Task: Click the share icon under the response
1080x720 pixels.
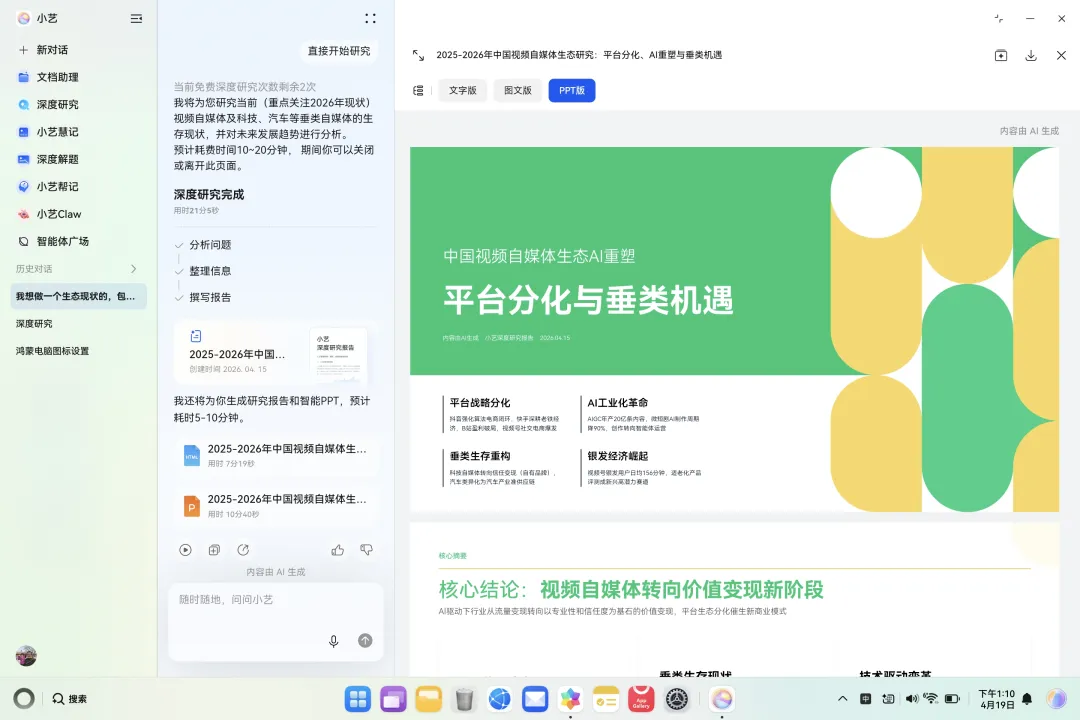Action: 243,550
